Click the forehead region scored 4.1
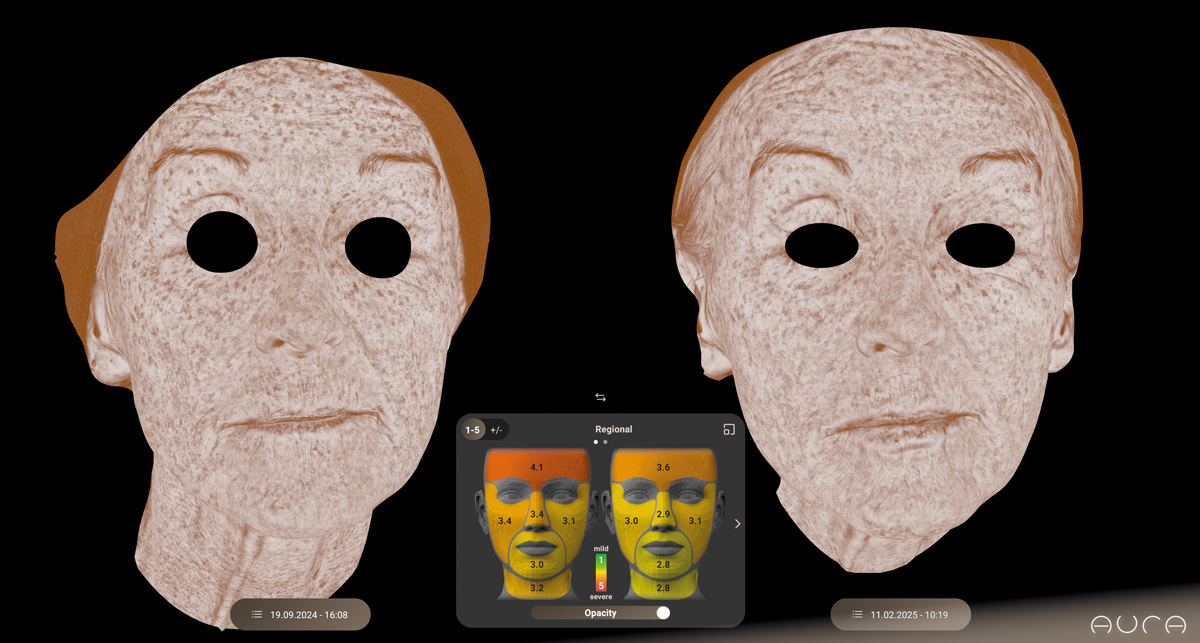This screenshot has width=1200, height=643. coord(537,467)
